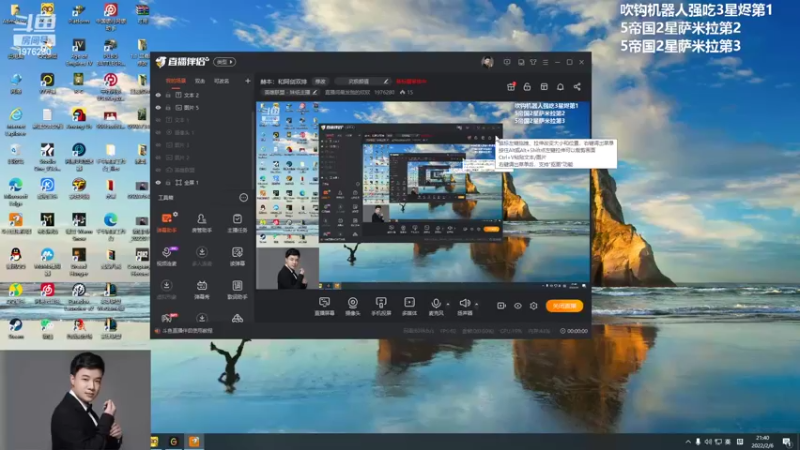Click the padlock icon in the top toolbar
This screenshot has height=450, width=800.
(527, 87)
